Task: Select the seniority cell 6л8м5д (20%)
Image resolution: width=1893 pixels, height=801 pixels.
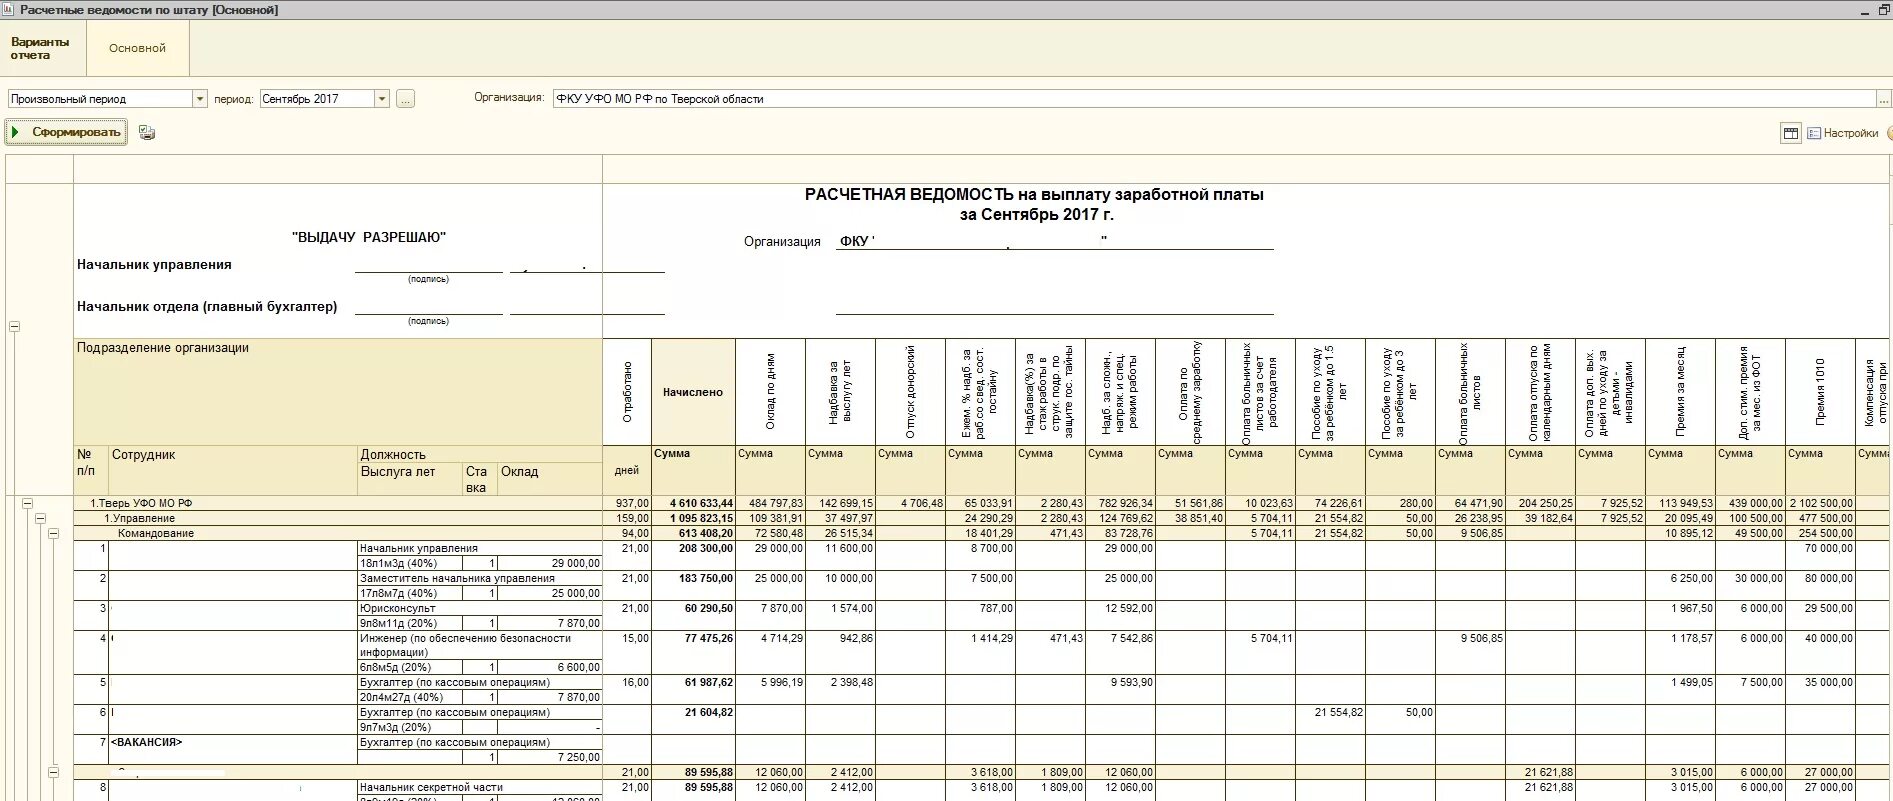Action: point(410,667)
